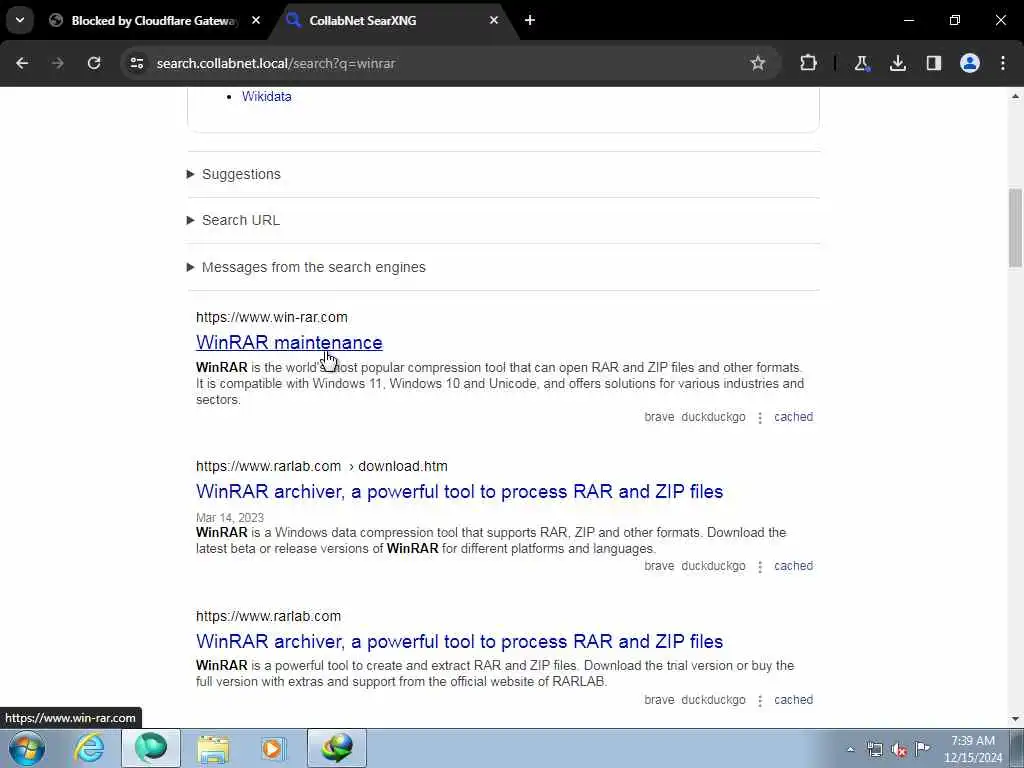
Task: Switch to Blocked by Cloudflare Gateway tab
Action: (154, 20)
